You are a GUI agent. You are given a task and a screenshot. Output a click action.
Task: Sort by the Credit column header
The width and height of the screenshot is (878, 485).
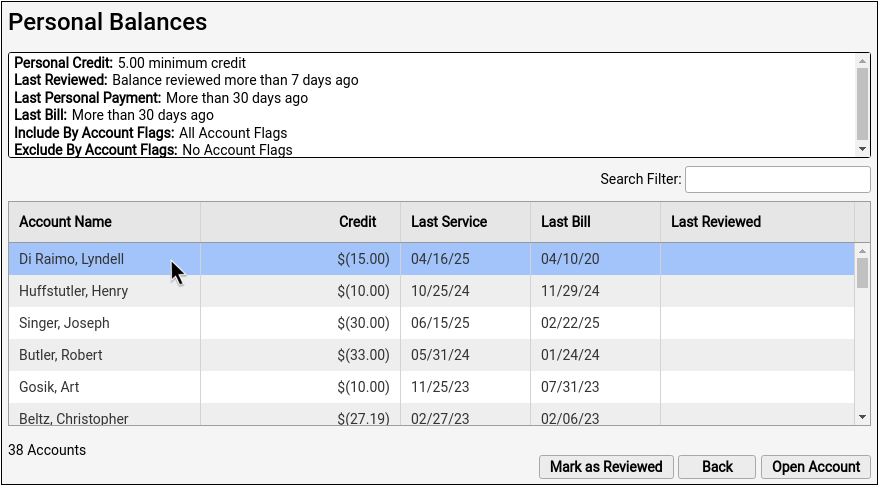[301, 222]
